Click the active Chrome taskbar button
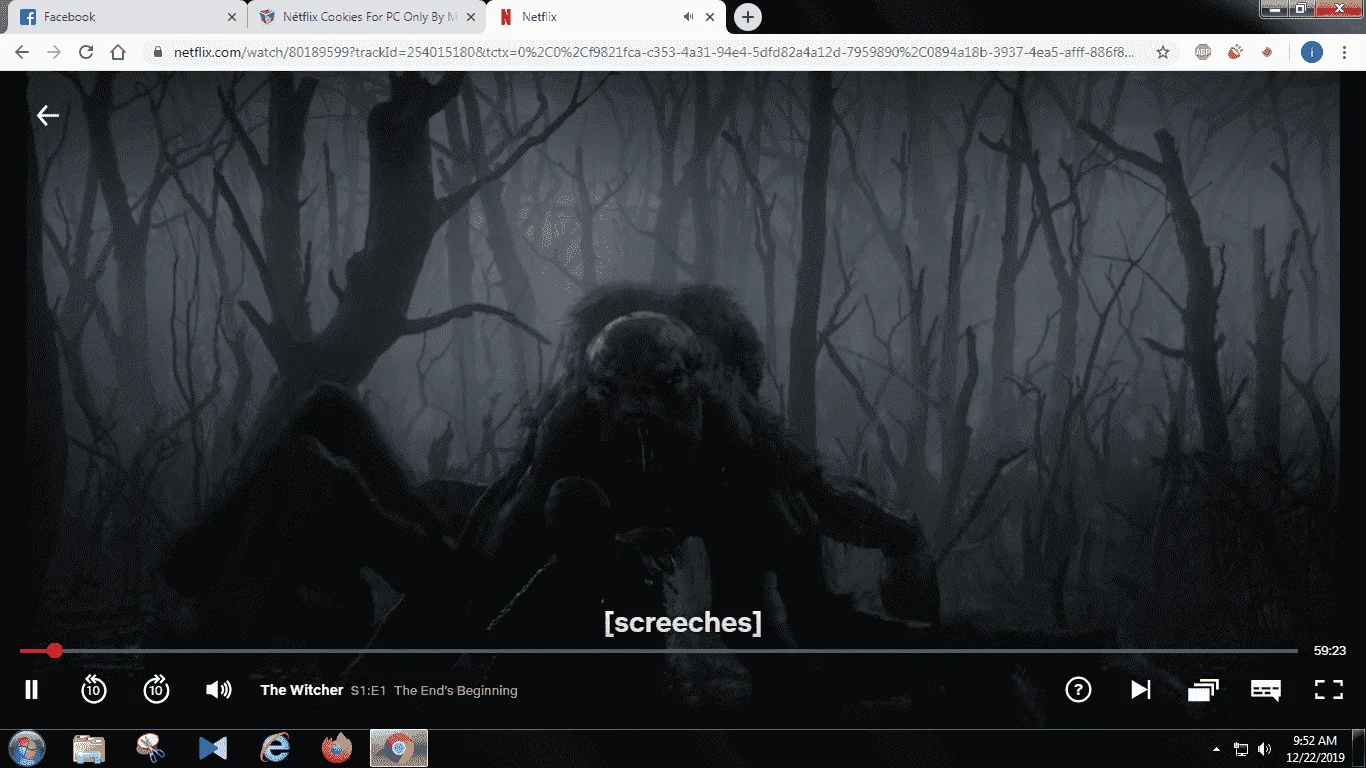 click(399, 748)
